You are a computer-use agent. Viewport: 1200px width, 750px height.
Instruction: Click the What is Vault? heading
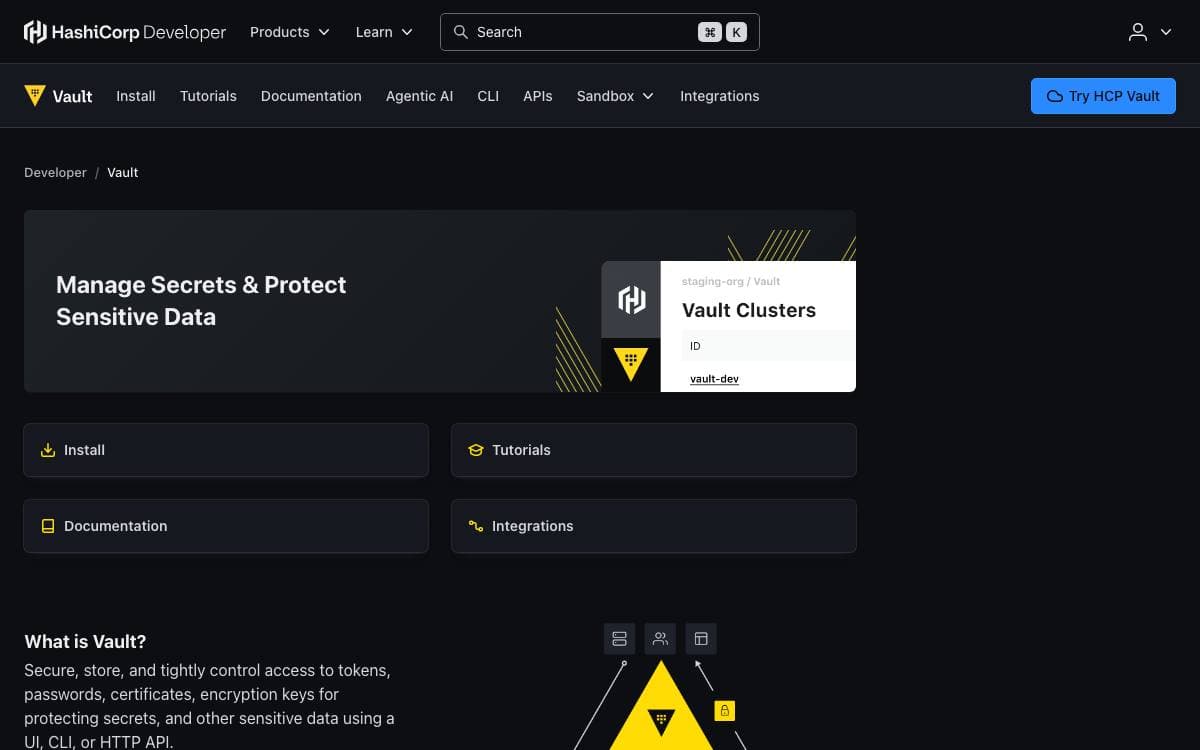85,642
